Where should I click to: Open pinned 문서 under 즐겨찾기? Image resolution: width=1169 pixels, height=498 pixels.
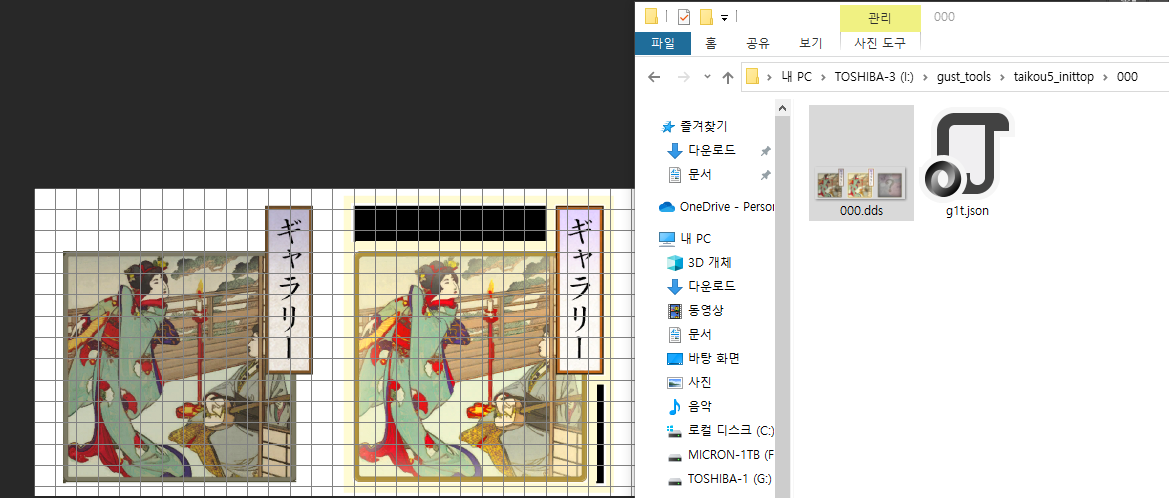[699, 174]
